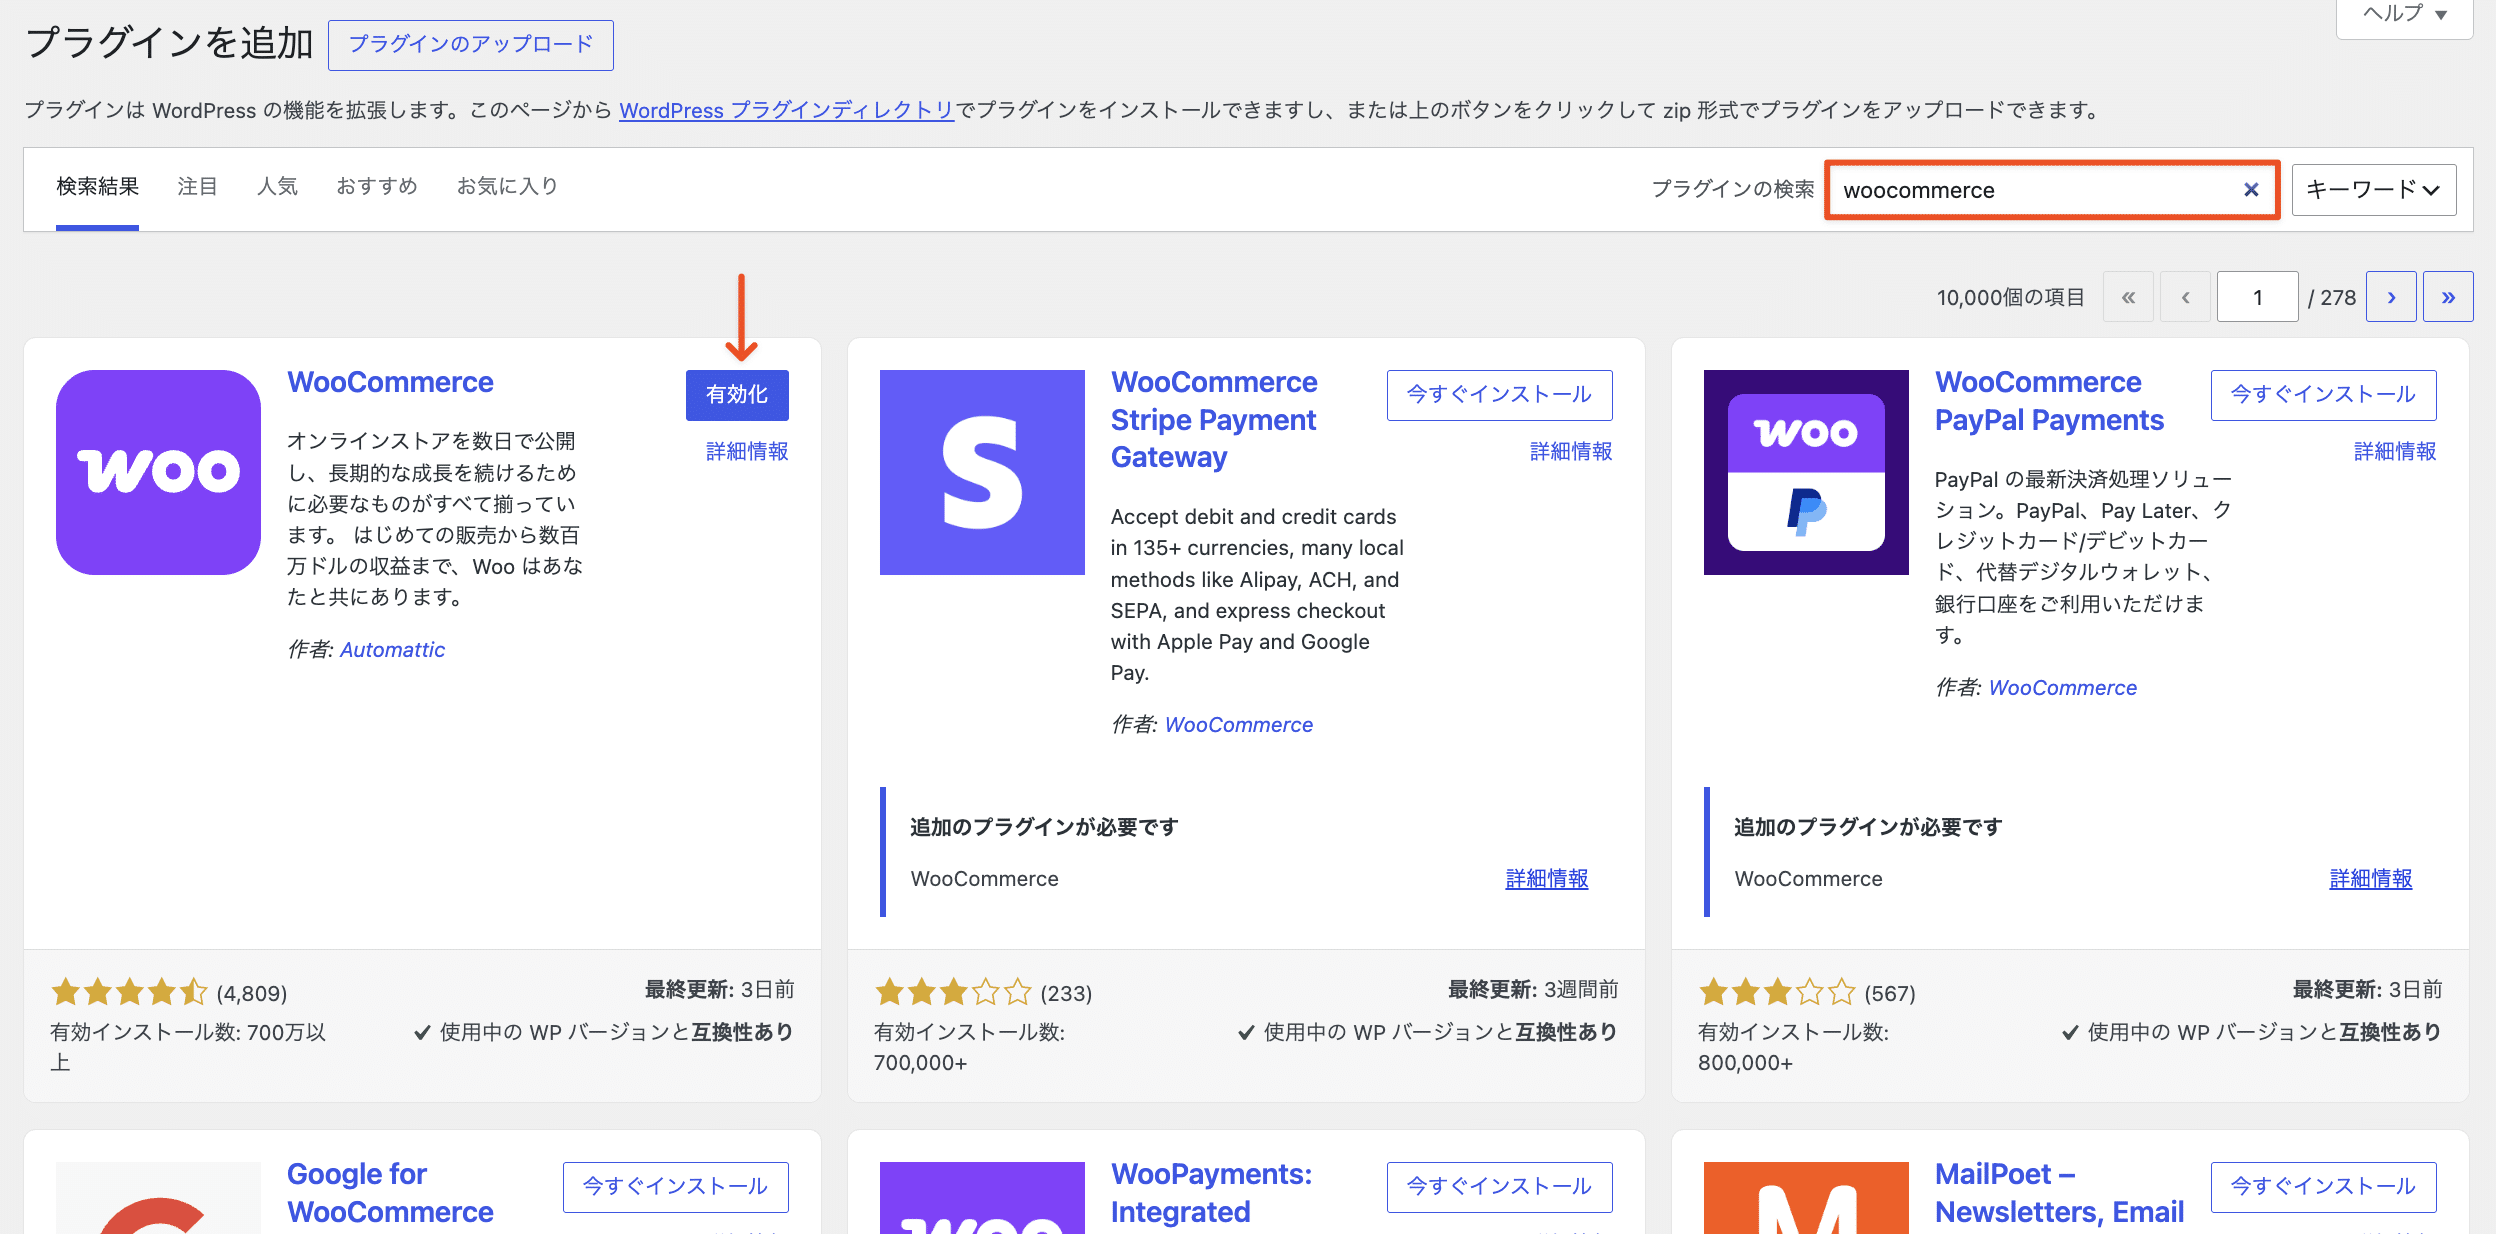
Task: Open WooCommerce author link in PayPal card
Action: (x=2063, y=688)
